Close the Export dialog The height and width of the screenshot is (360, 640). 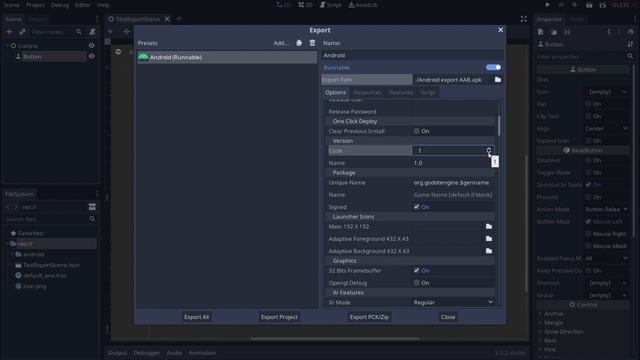pyautogui.click(x=500, y=30)
